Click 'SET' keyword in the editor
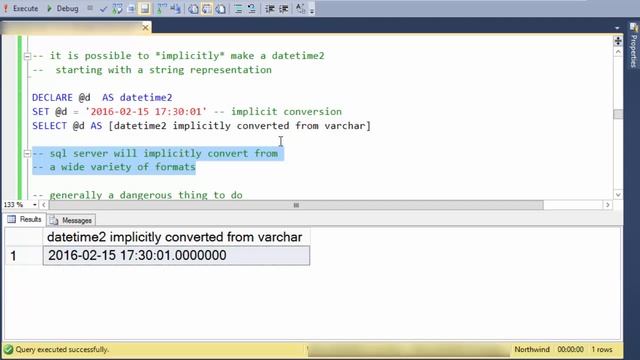The height and width of the screenshot is (360, 640). tap(40, 111)
